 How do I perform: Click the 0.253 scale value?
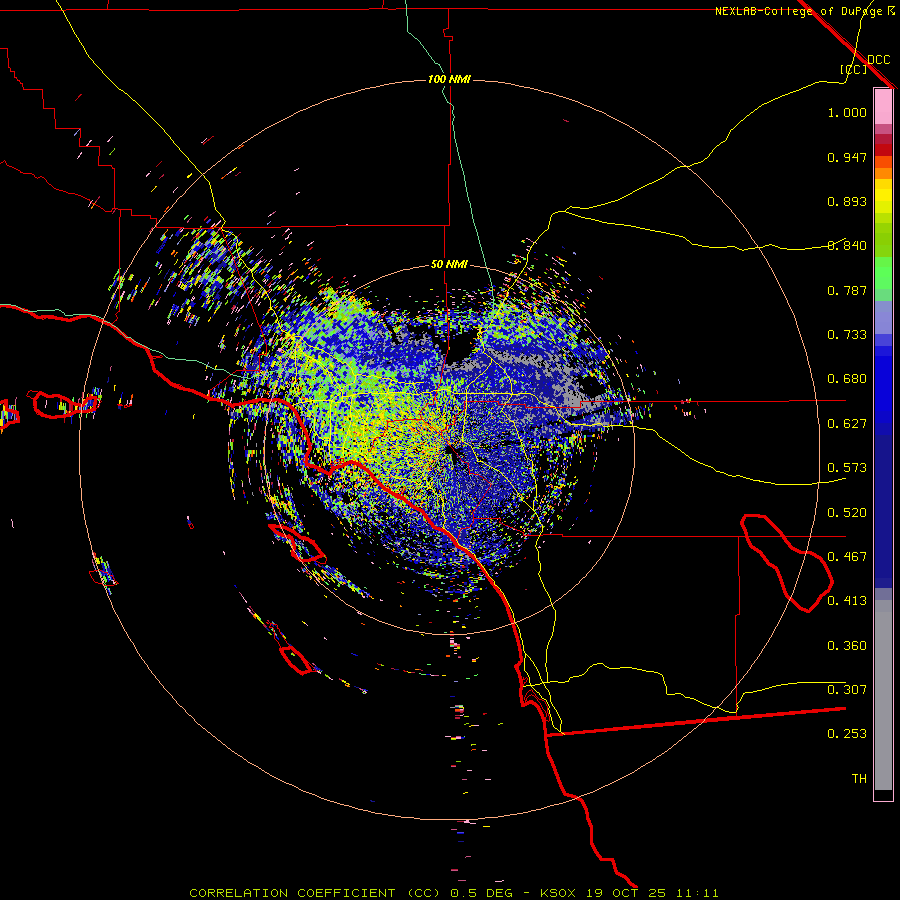[x=847, y=734]
